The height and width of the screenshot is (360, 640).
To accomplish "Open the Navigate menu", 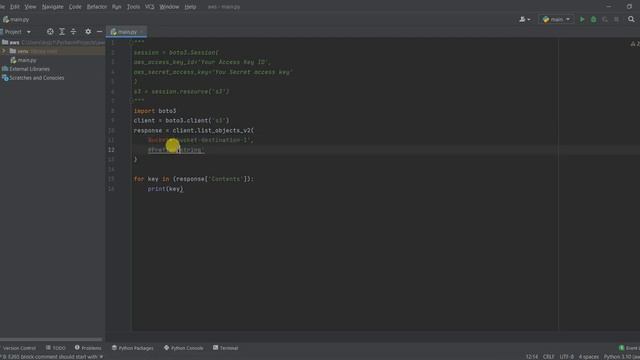I will point(53,7).
